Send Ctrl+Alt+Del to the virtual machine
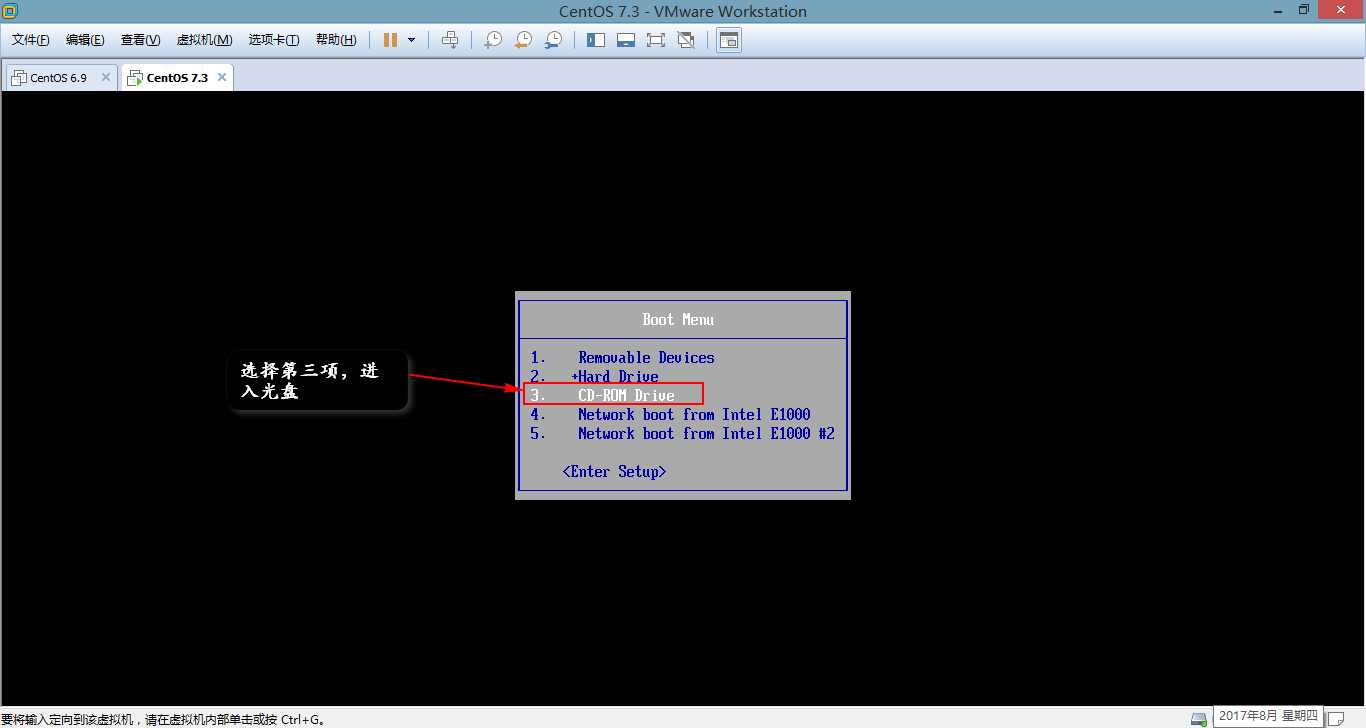Viewport: 1366px width, 728px height. coord(450,40)
